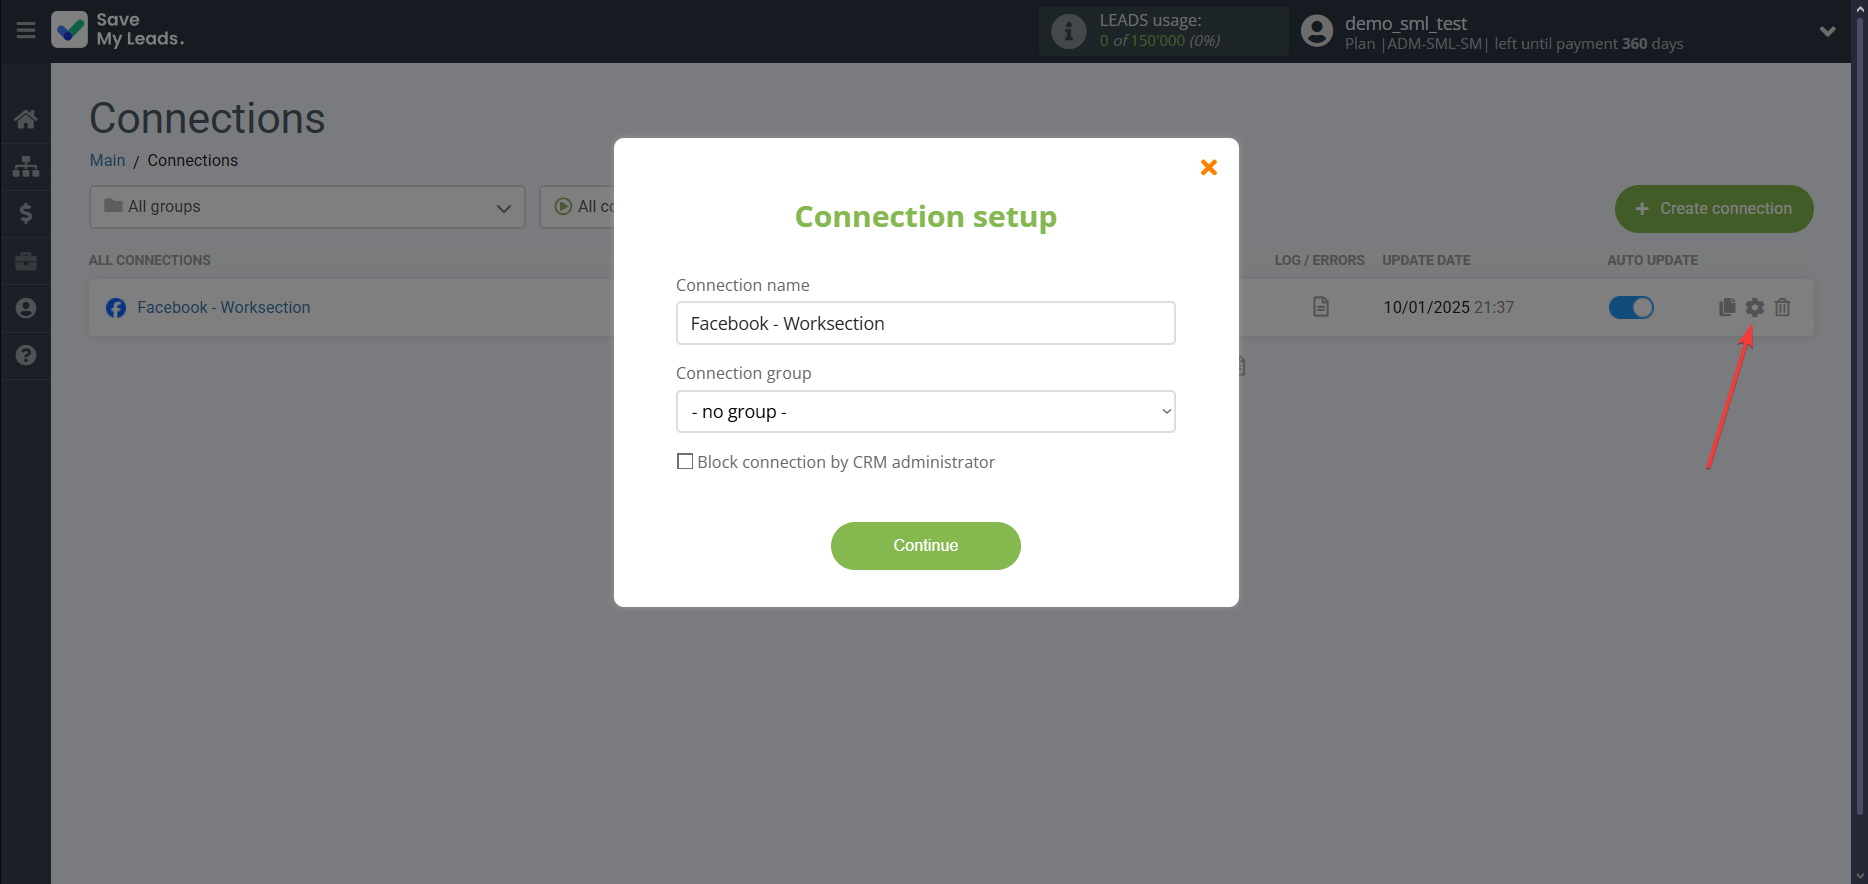Open billing via dollar sidebar icon
The height and width of the screenshot is (884, 1868).
pos(26,213)
